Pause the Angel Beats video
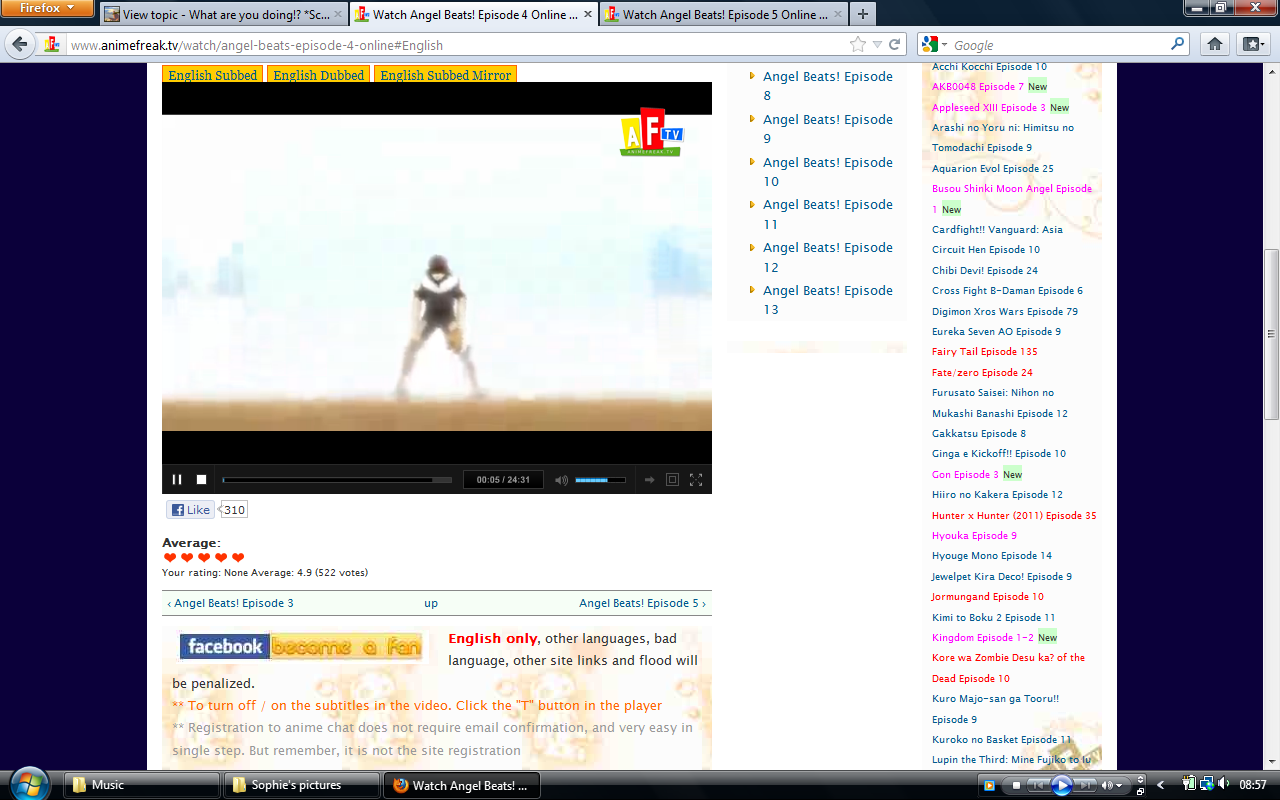The height and width of the screenshot is (800, 1280). tap(177, 480)
